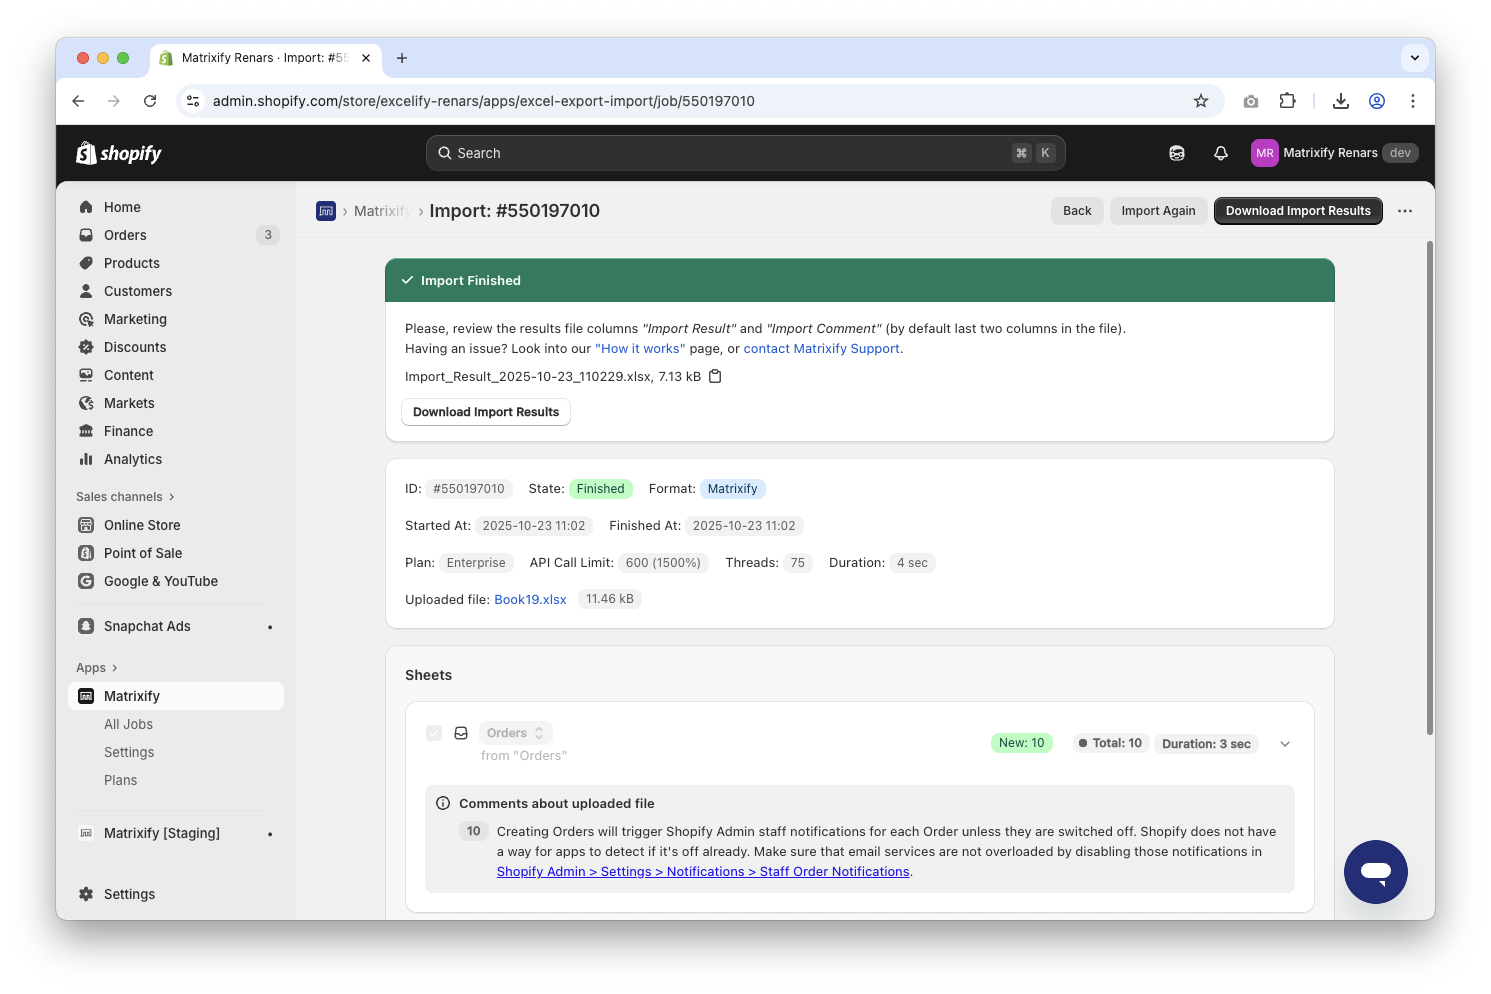Toggle the Orders sheet checkbox
The width and height of the screenshot is (1491, 994).
click(x=434, y=733)
